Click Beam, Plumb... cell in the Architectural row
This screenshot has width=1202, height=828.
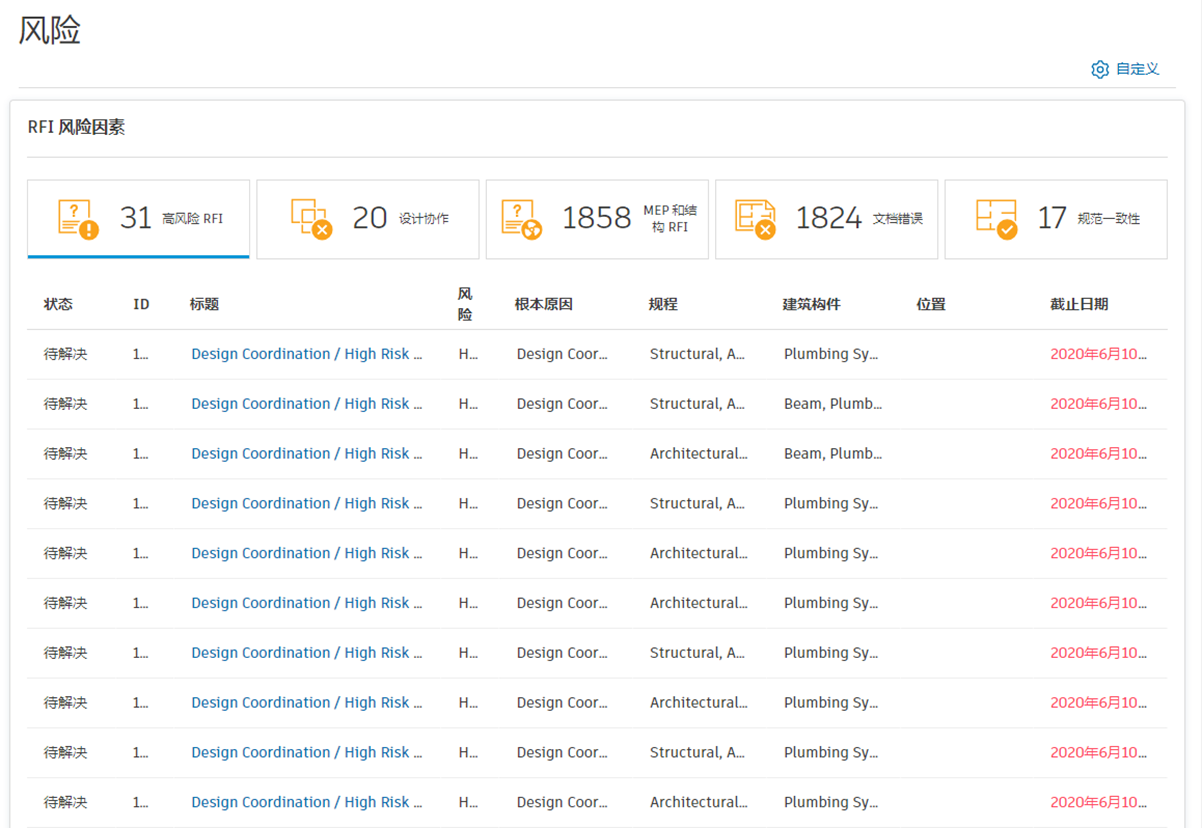click(833, 454)
